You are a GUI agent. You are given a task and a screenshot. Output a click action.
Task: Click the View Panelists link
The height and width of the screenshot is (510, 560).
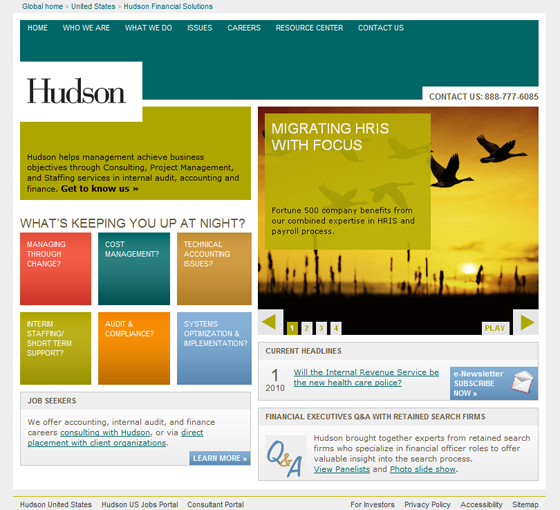342,469
